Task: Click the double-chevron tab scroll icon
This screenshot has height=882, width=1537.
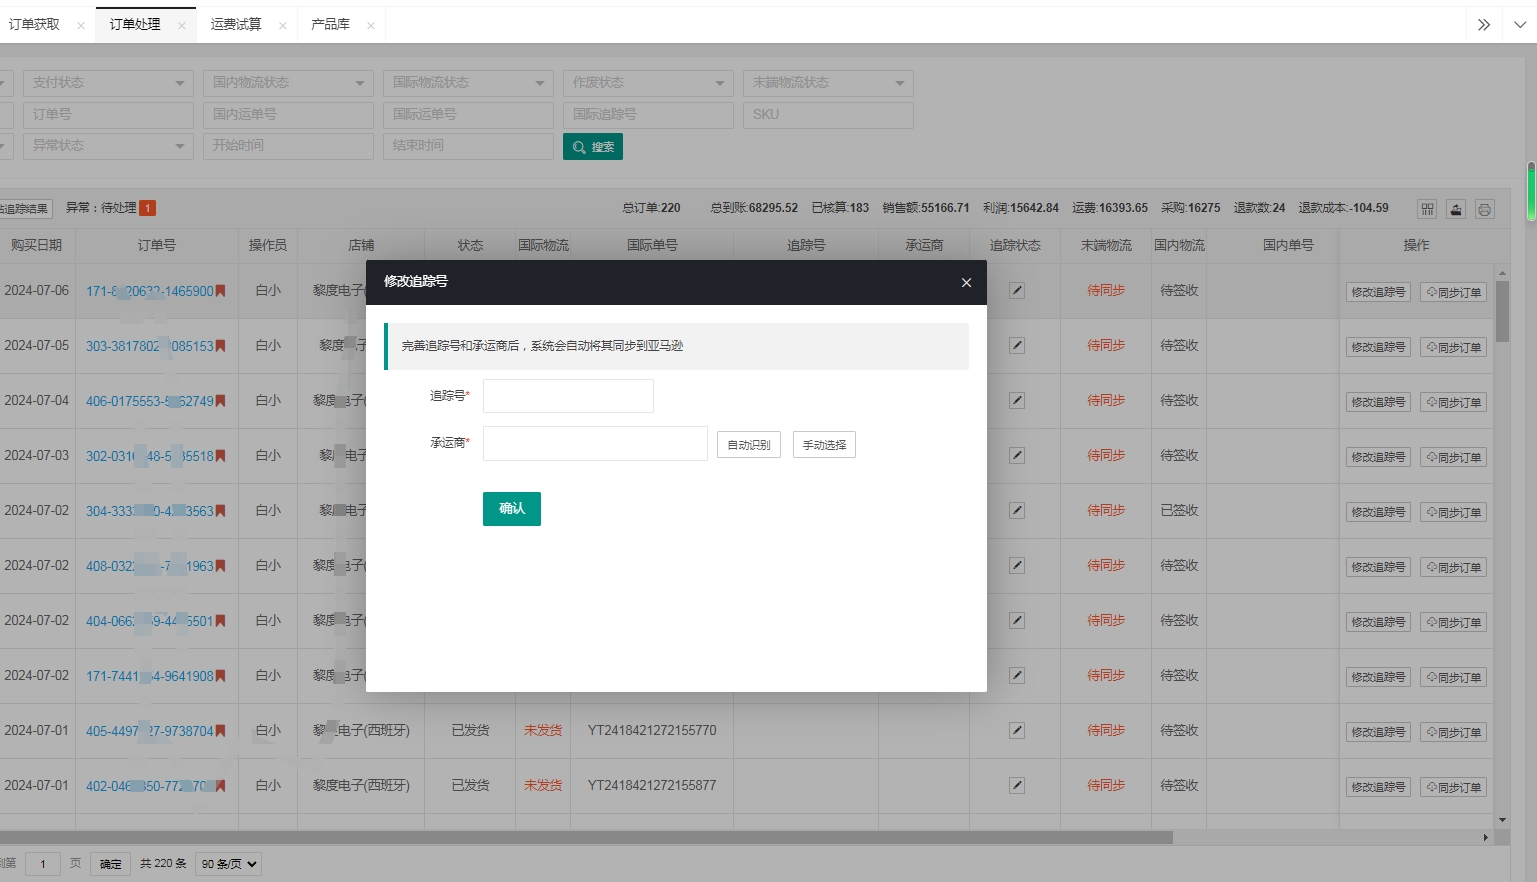Action: [1484, 25]
